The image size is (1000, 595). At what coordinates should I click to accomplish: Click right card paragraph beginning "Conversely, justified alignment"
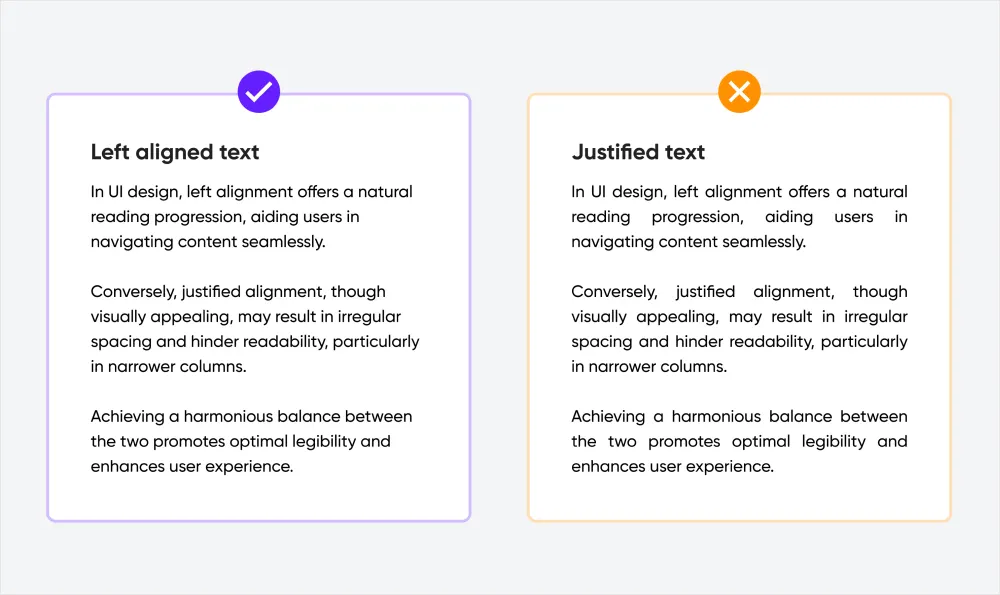click(x=739, y=329)
